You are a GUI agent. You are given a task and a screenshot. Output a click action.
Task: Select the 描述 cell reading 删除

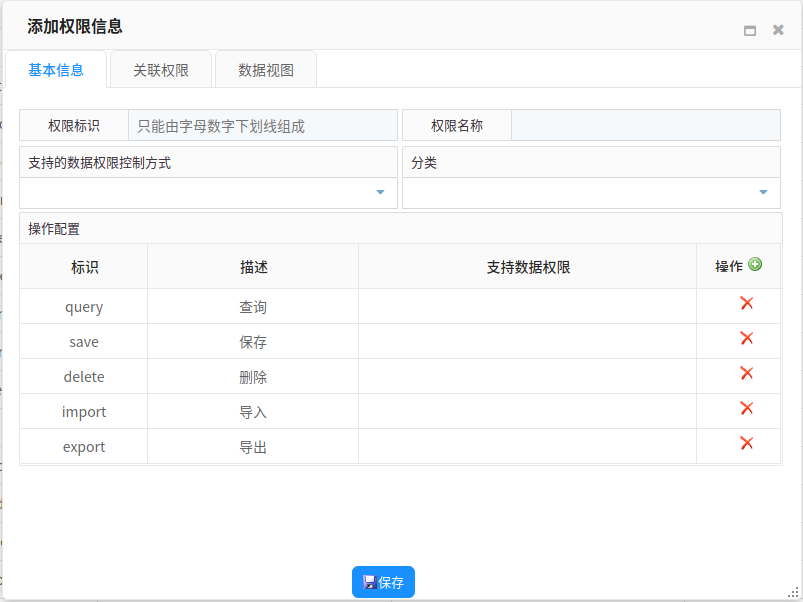[253, 377]
